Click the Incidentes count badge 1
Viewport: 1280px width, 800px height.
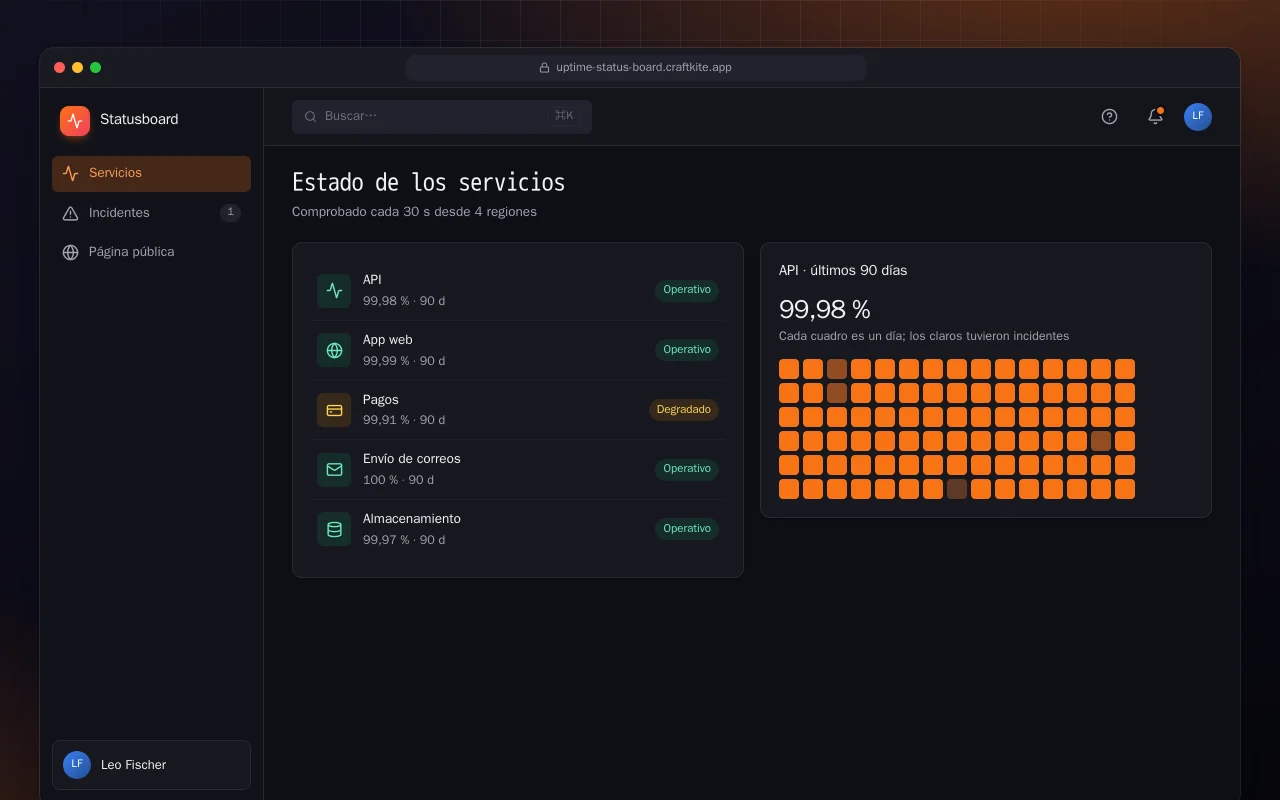[x=230, y=213]
